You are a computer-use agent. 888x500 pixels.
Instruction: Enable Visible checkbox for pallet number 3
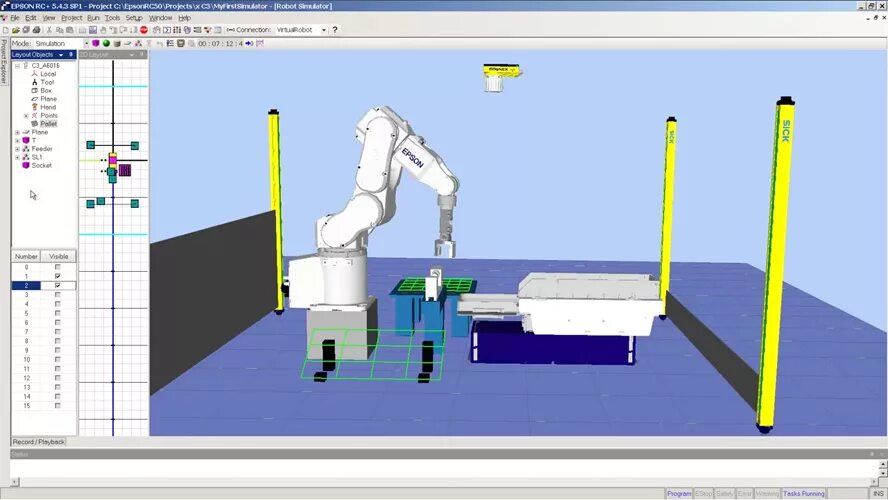click(x=57, y=294)
